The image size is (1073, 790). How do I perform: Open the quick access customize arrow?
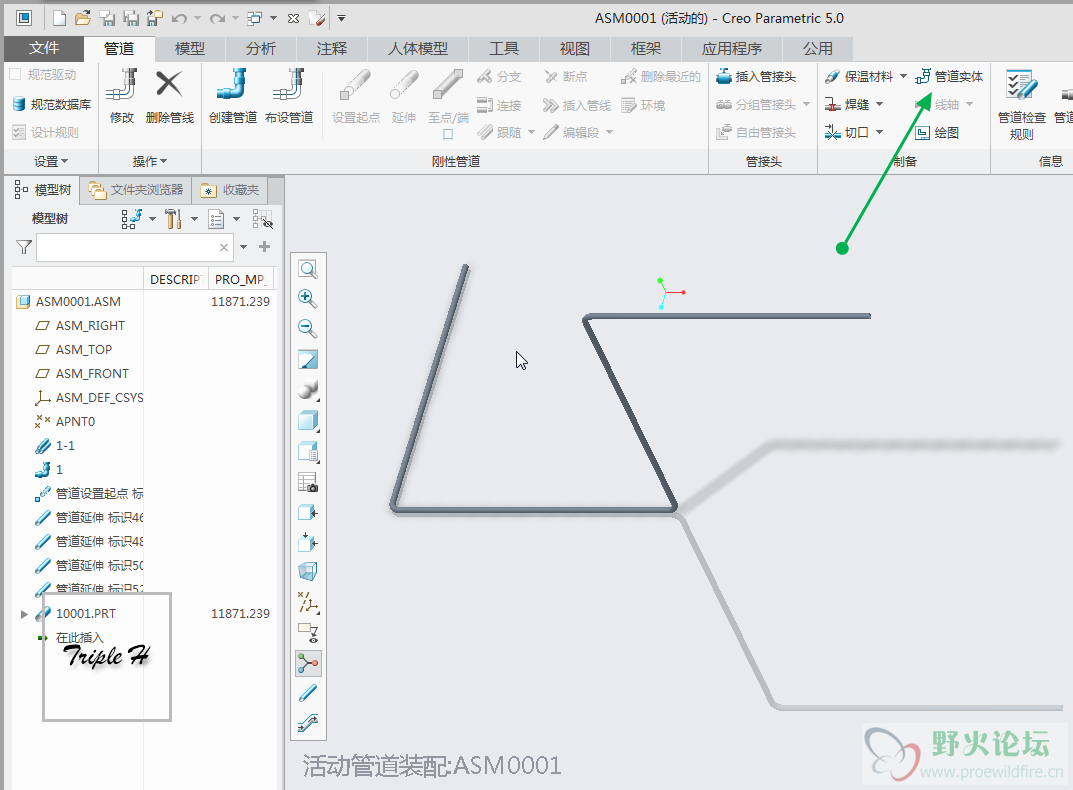pos(341,18)
